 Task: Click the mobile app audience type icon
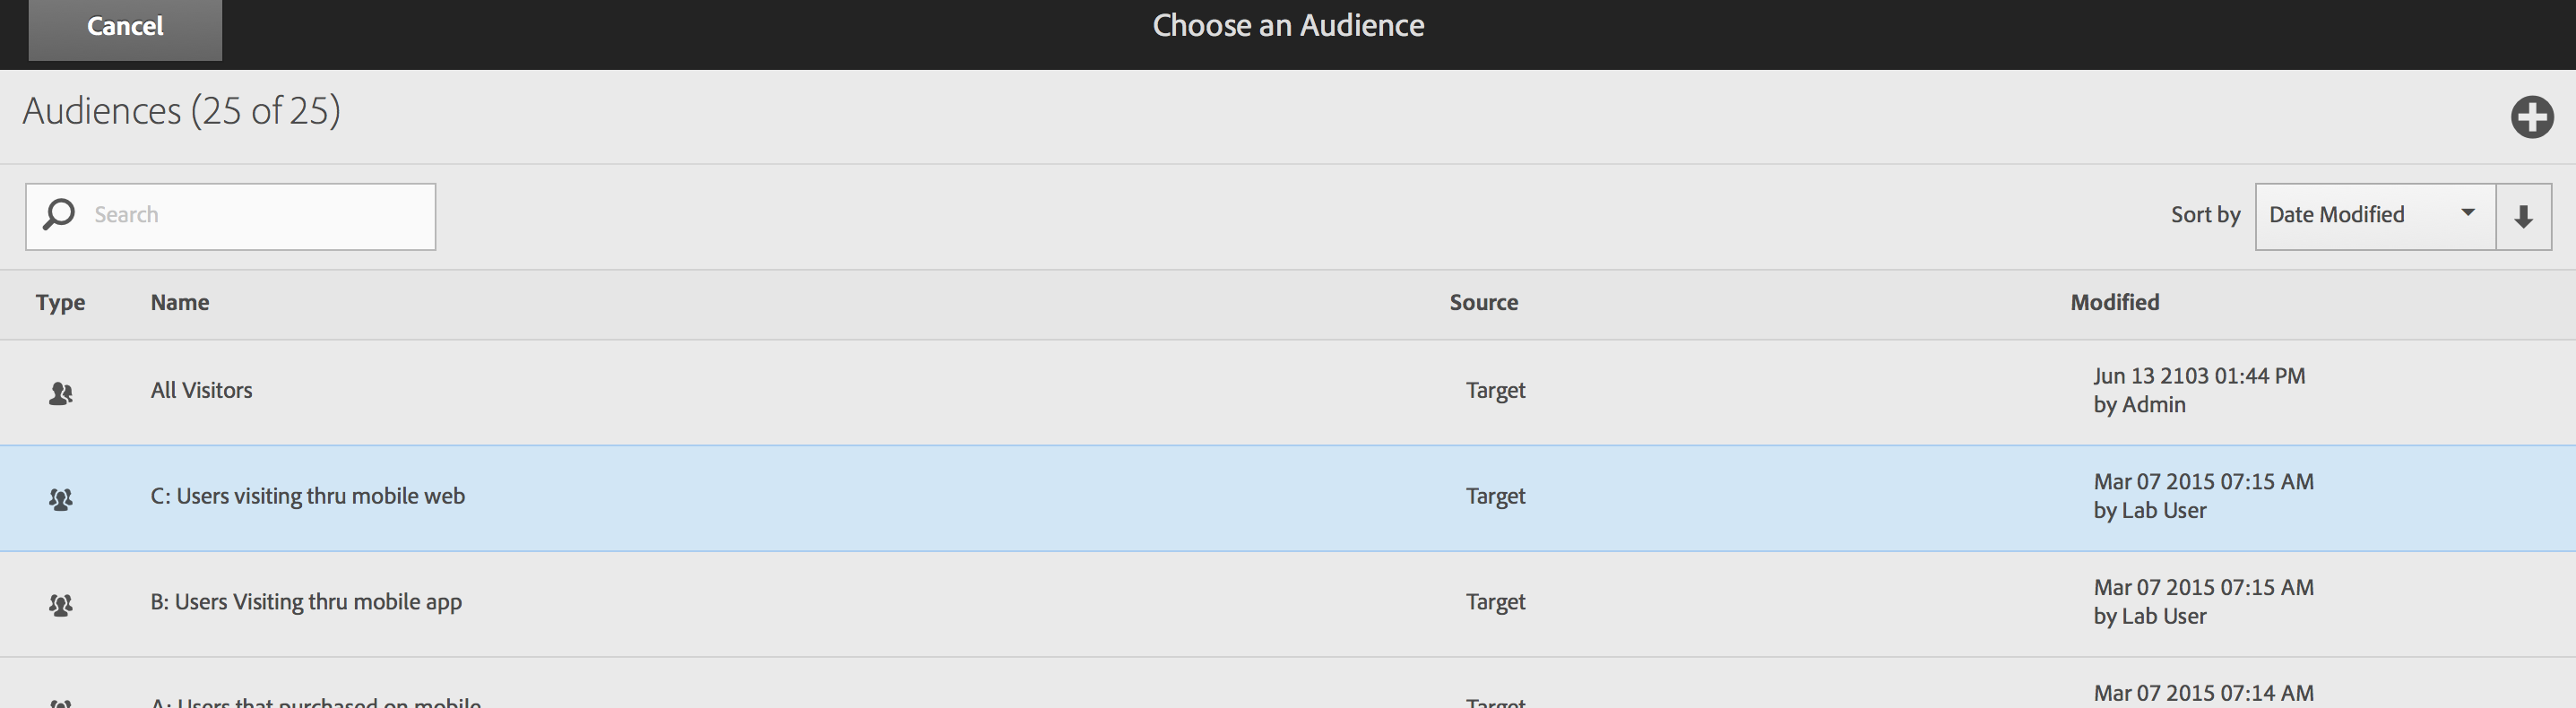(x=61, y=604)
